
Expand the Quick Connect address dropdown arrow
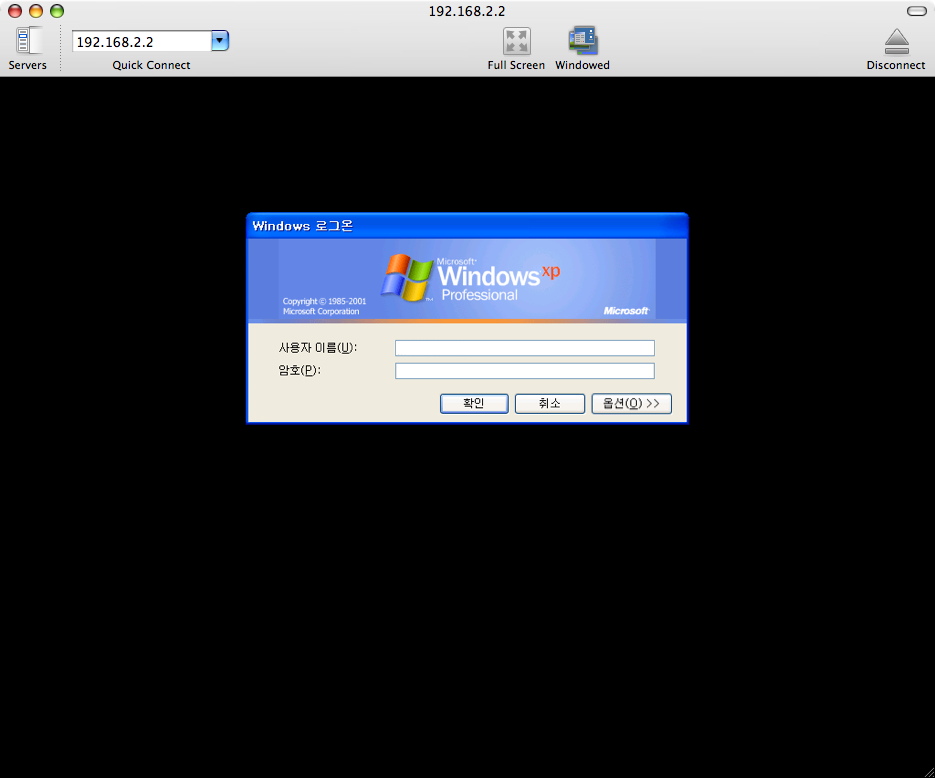[220, 41]
